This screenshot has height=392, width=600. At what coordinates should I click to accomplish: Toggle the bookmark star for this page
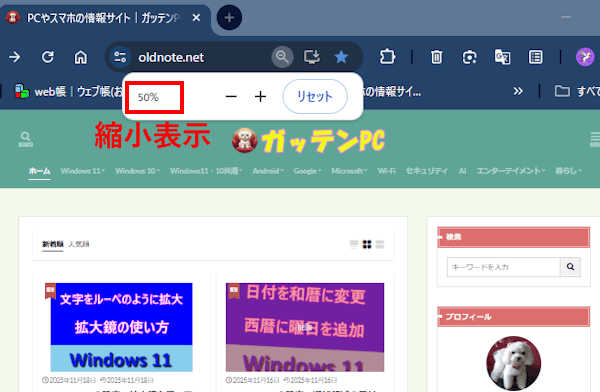[x=341, y=57]
